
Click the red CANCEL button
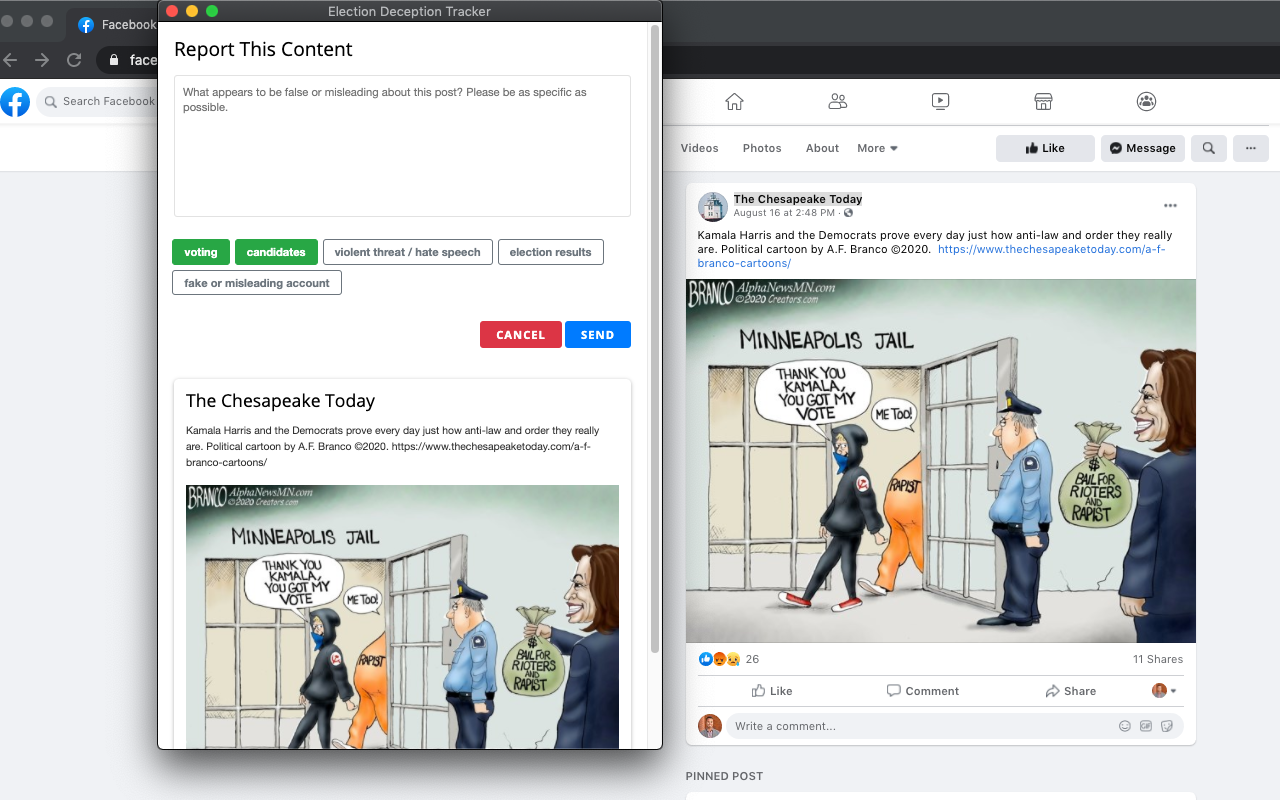(521, 335)
